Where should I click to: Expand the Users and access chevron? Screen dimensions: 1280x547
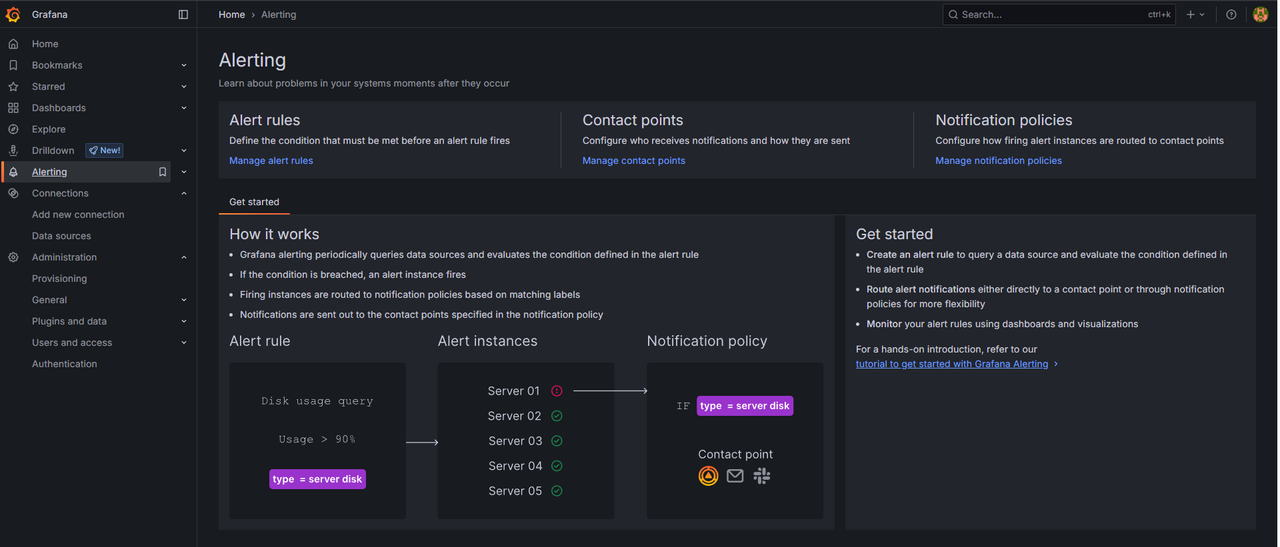(184, 343)
